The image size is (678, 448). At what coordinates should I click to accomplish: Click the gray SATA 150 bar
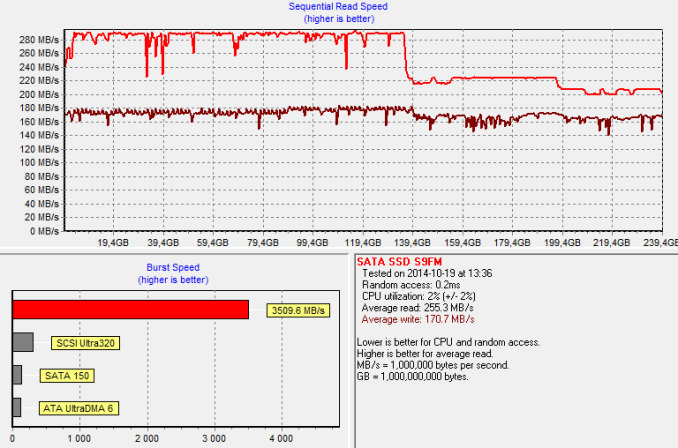tap(17, 375)
